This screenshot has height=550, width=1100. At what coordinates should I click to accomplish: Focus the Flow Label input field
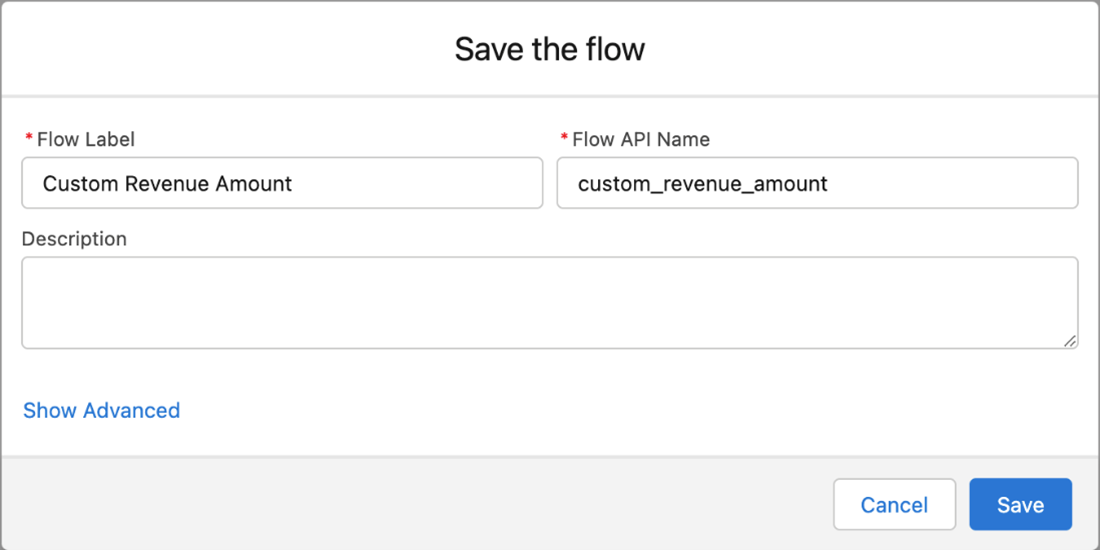pyautogui.click(x=400, y=183)
